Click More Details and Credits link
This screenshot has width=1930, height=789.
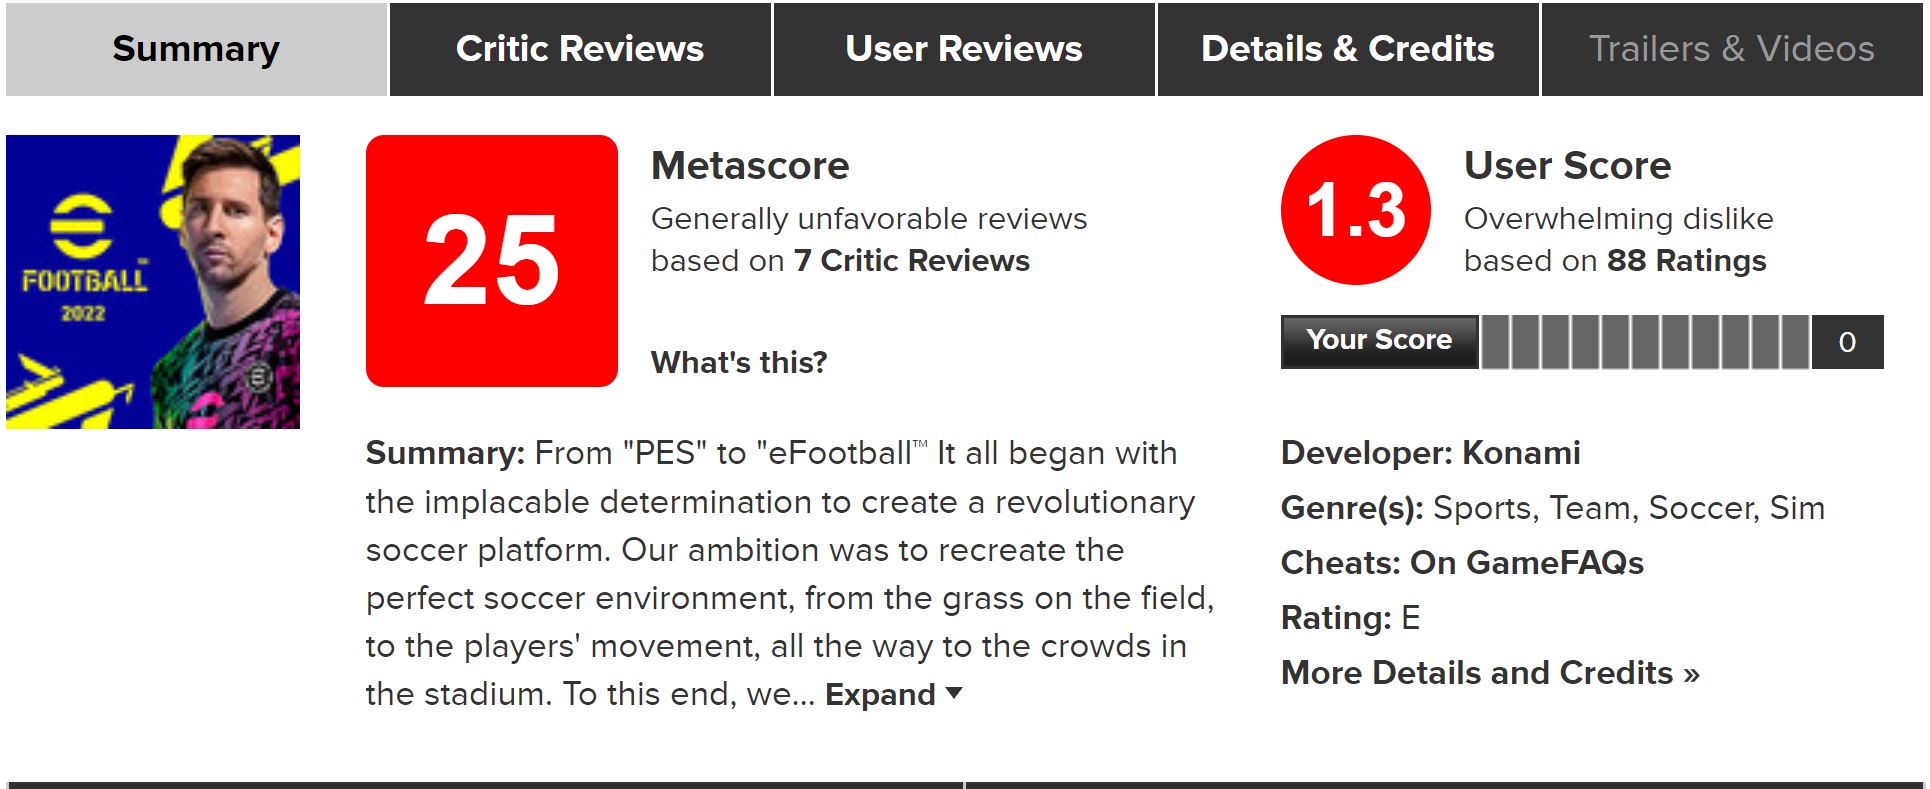(x=1490, y=673)
